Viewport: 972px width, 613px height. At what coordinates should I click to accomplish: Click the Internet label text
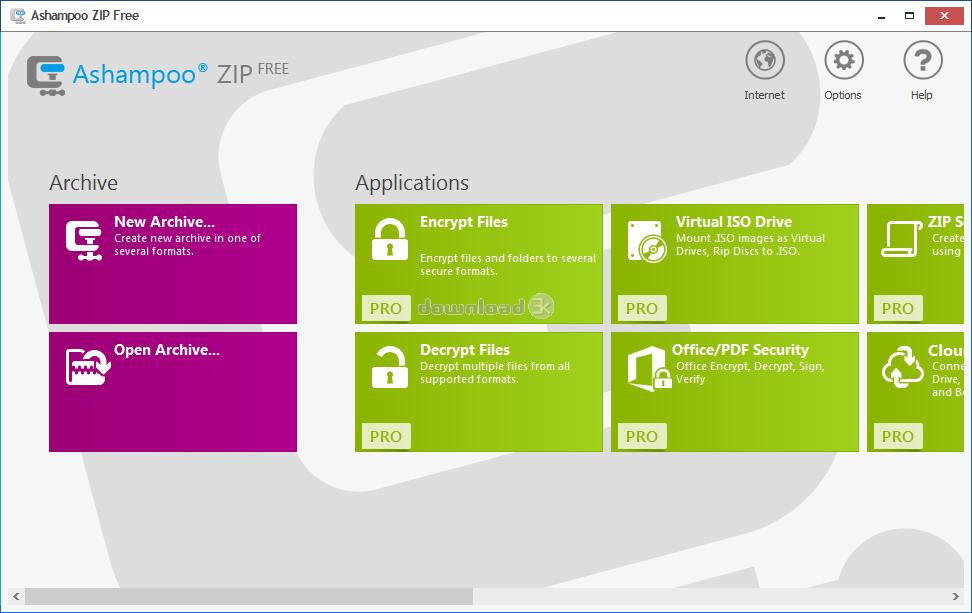point(764,95)
